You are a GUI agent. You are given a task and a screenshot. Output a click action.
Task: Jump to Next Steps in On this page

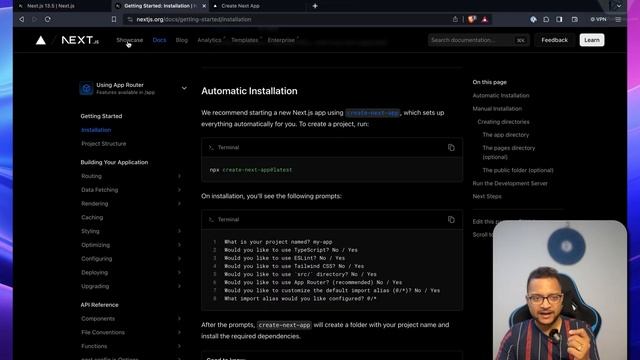487,196
